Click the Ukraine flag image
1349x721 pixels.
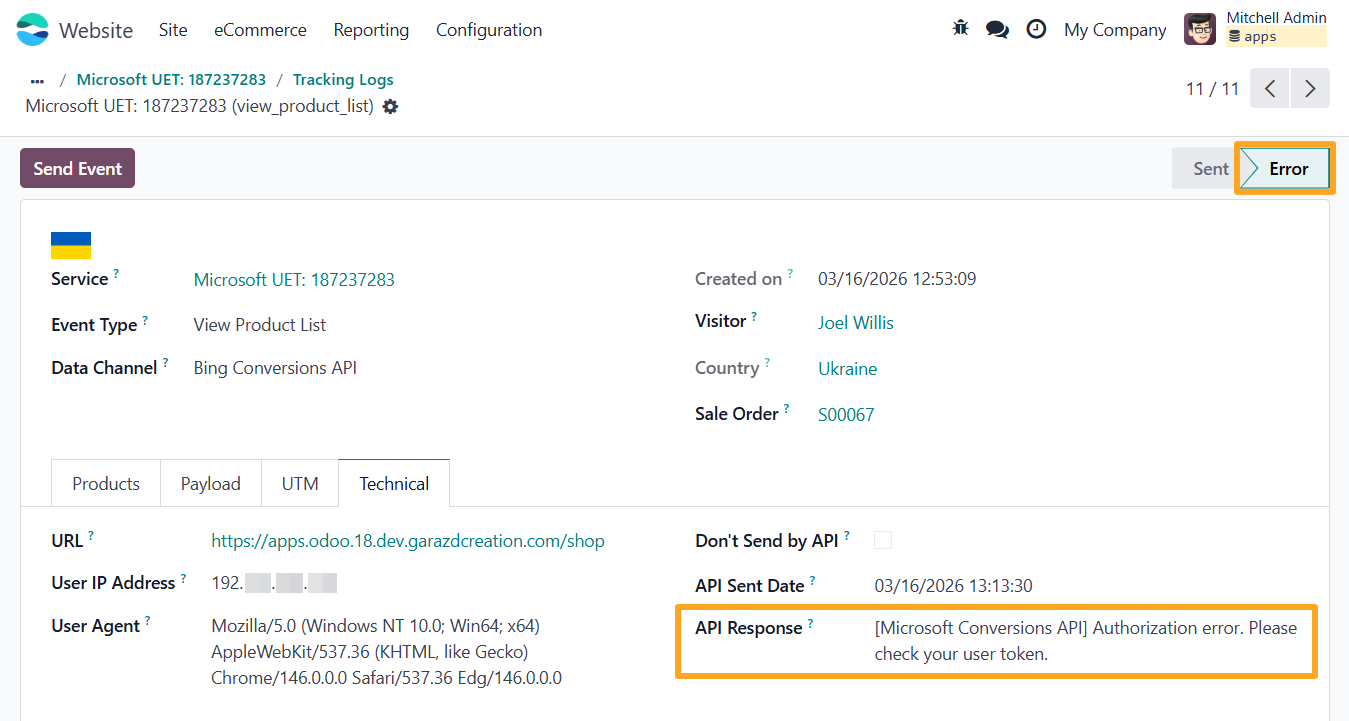pos(71,245)
